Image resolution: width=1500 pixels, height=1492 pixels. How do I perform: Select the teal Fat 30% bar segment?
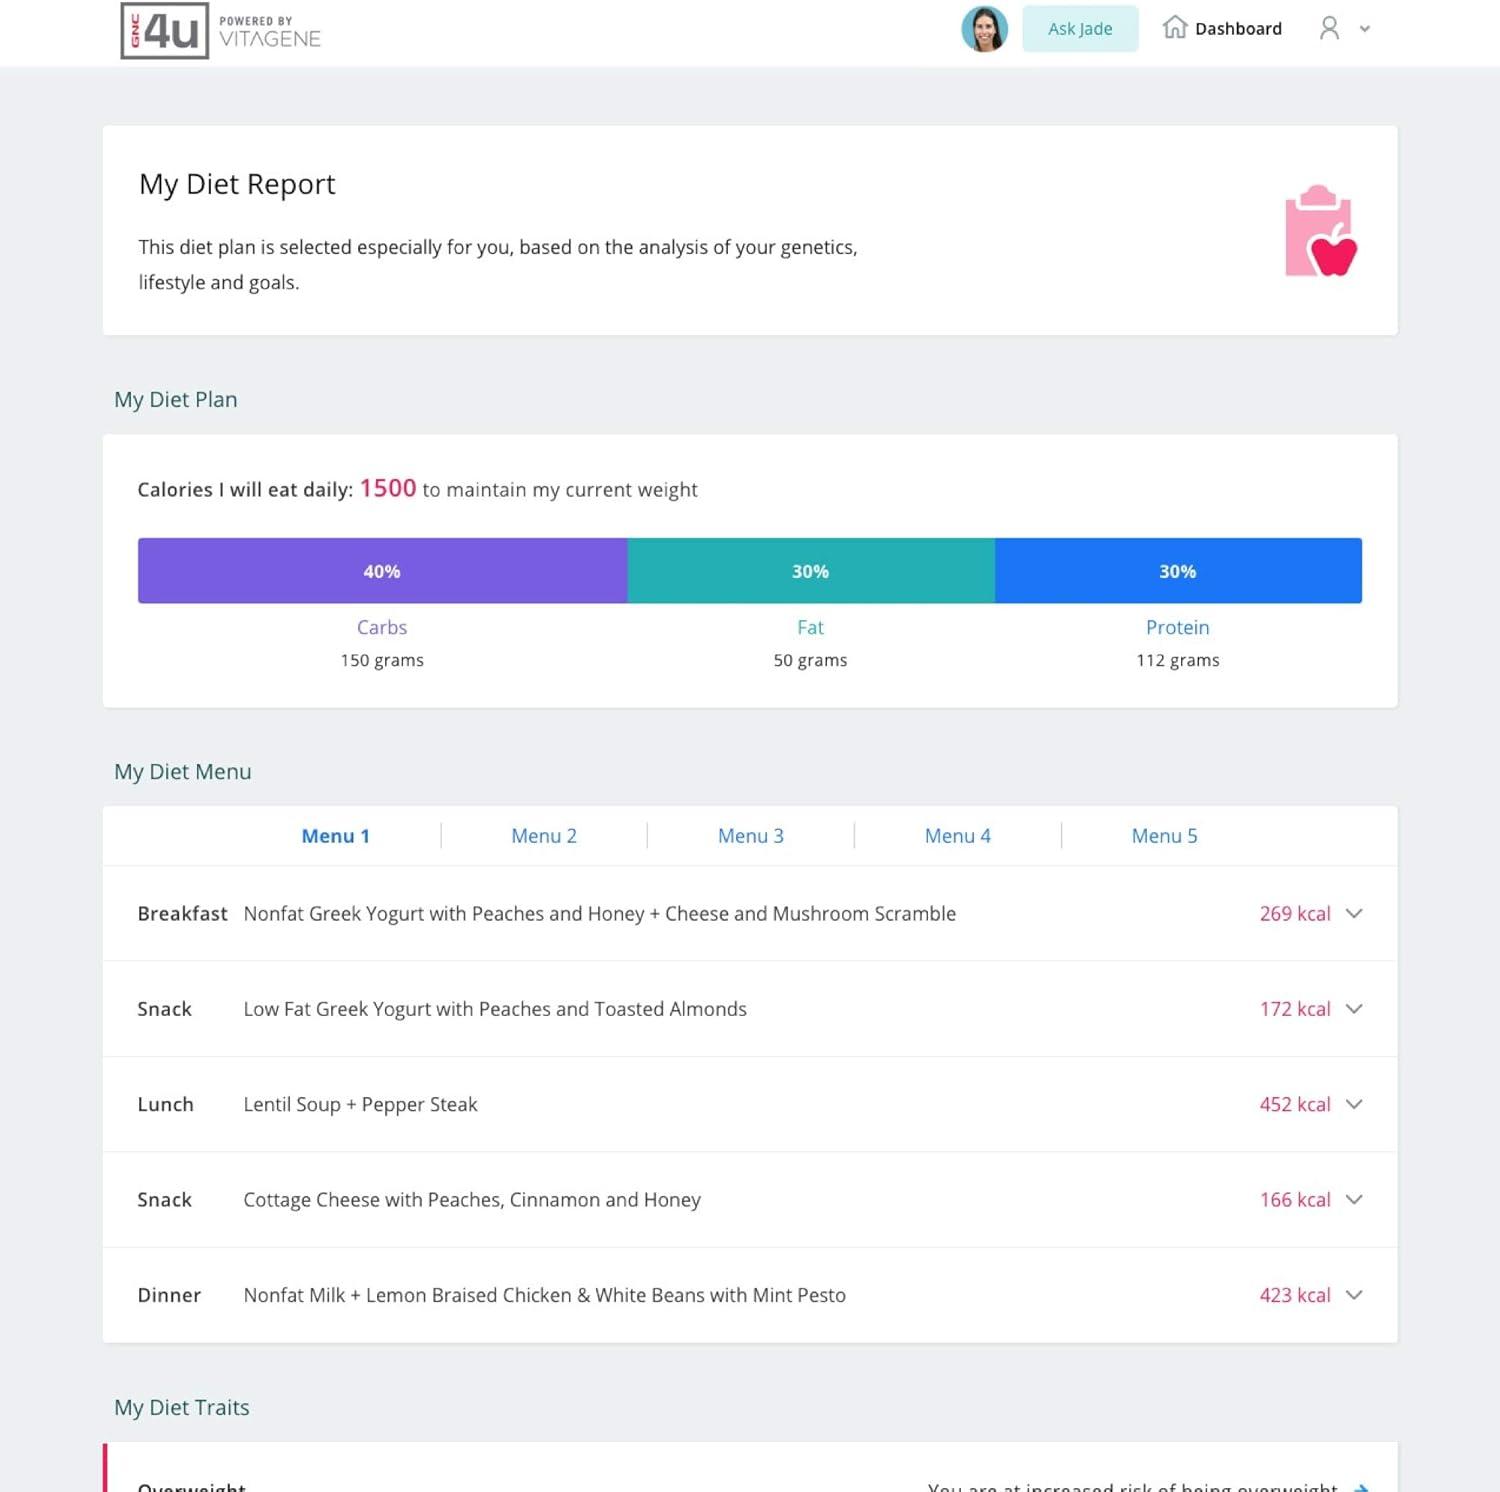(x=811, y=571)
